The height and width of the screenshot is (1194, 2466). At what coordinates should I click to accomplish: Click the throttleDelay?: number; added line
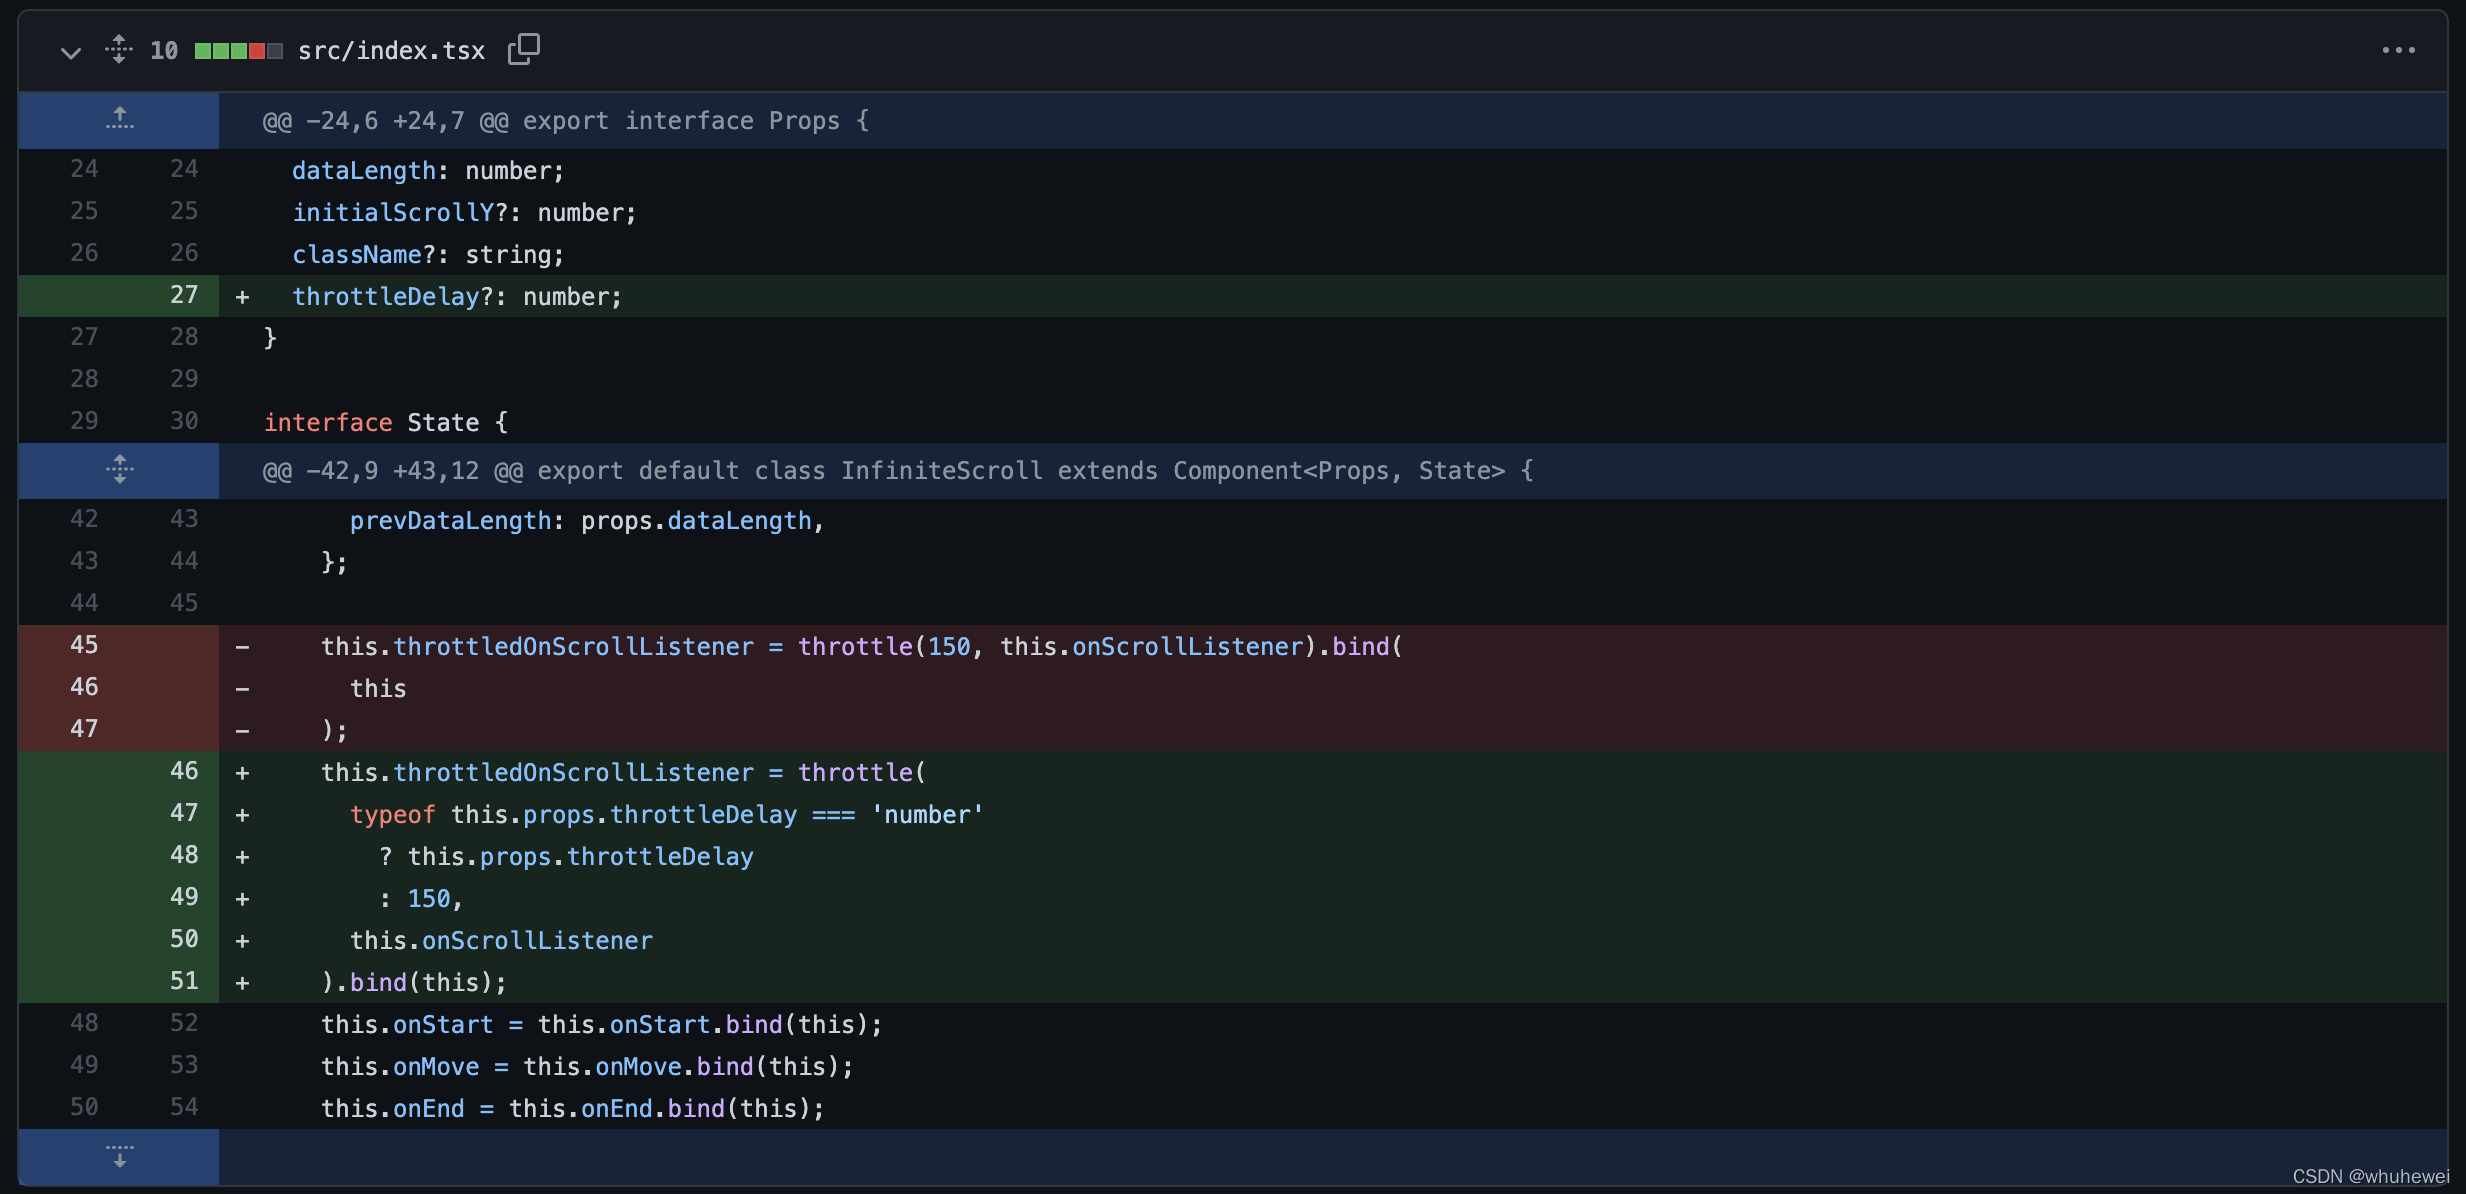pyautogui.click(x=1333, y=296)
